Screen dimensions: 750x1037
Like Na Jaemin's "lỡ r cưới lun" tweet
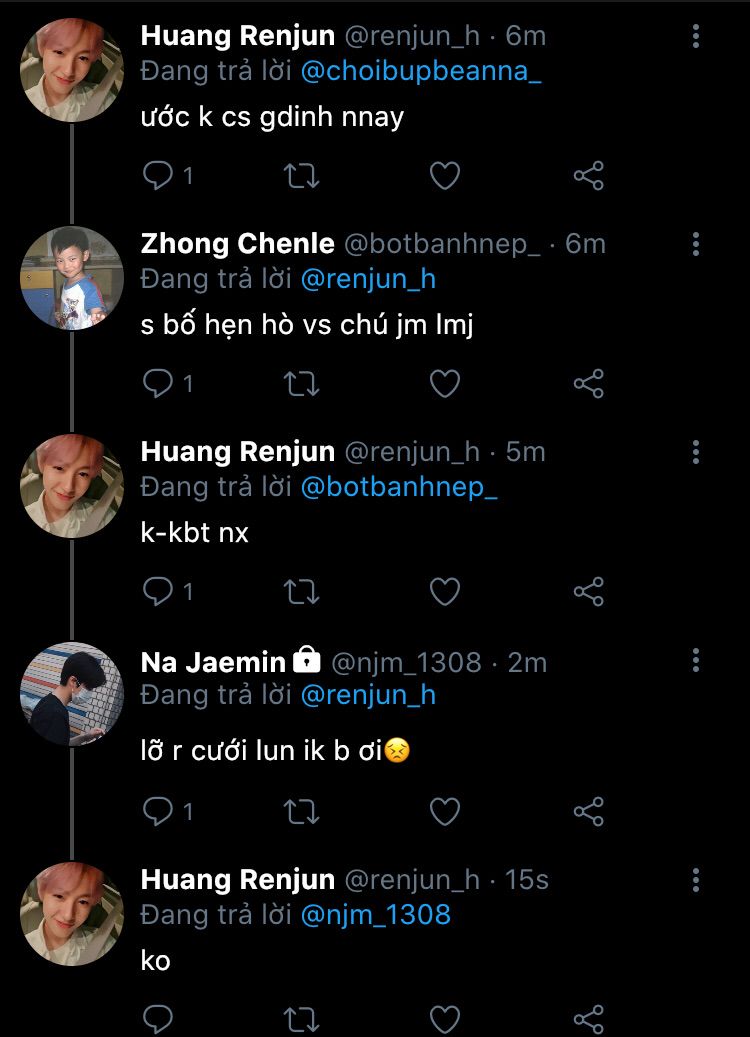click(x=444, y=809)
